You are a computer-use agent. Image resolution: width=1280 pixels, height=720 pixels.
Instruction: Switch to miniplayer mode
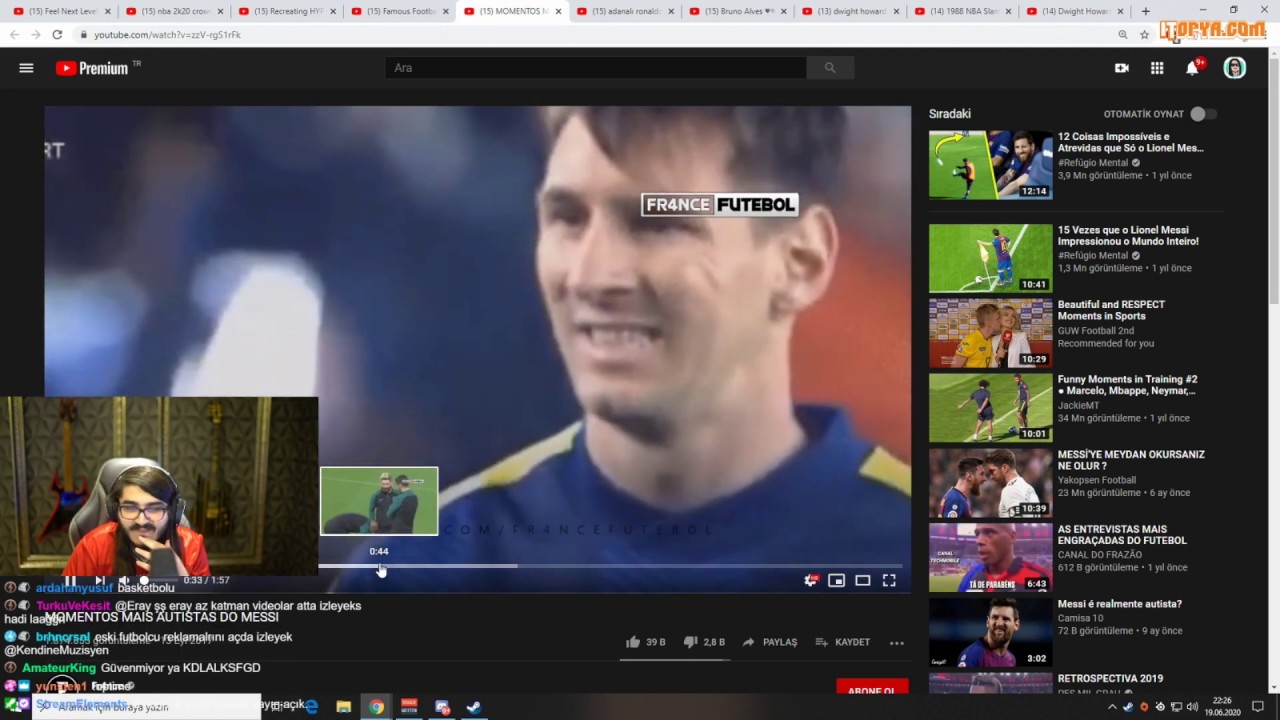coord(836,580)
